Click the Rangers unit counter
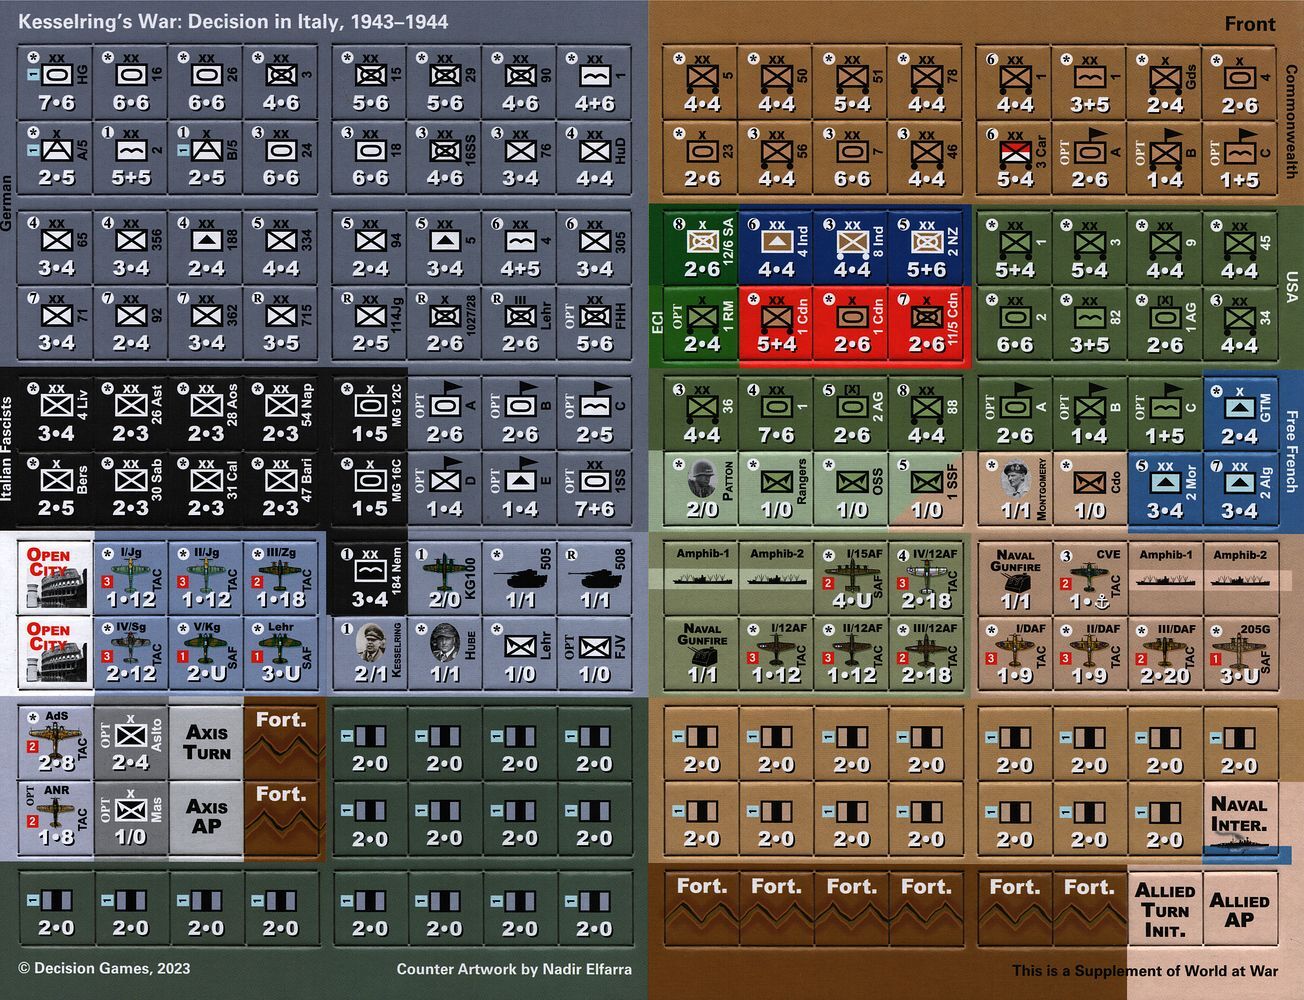Viewport: 1304px width, 1000px height. click(776, 490)
